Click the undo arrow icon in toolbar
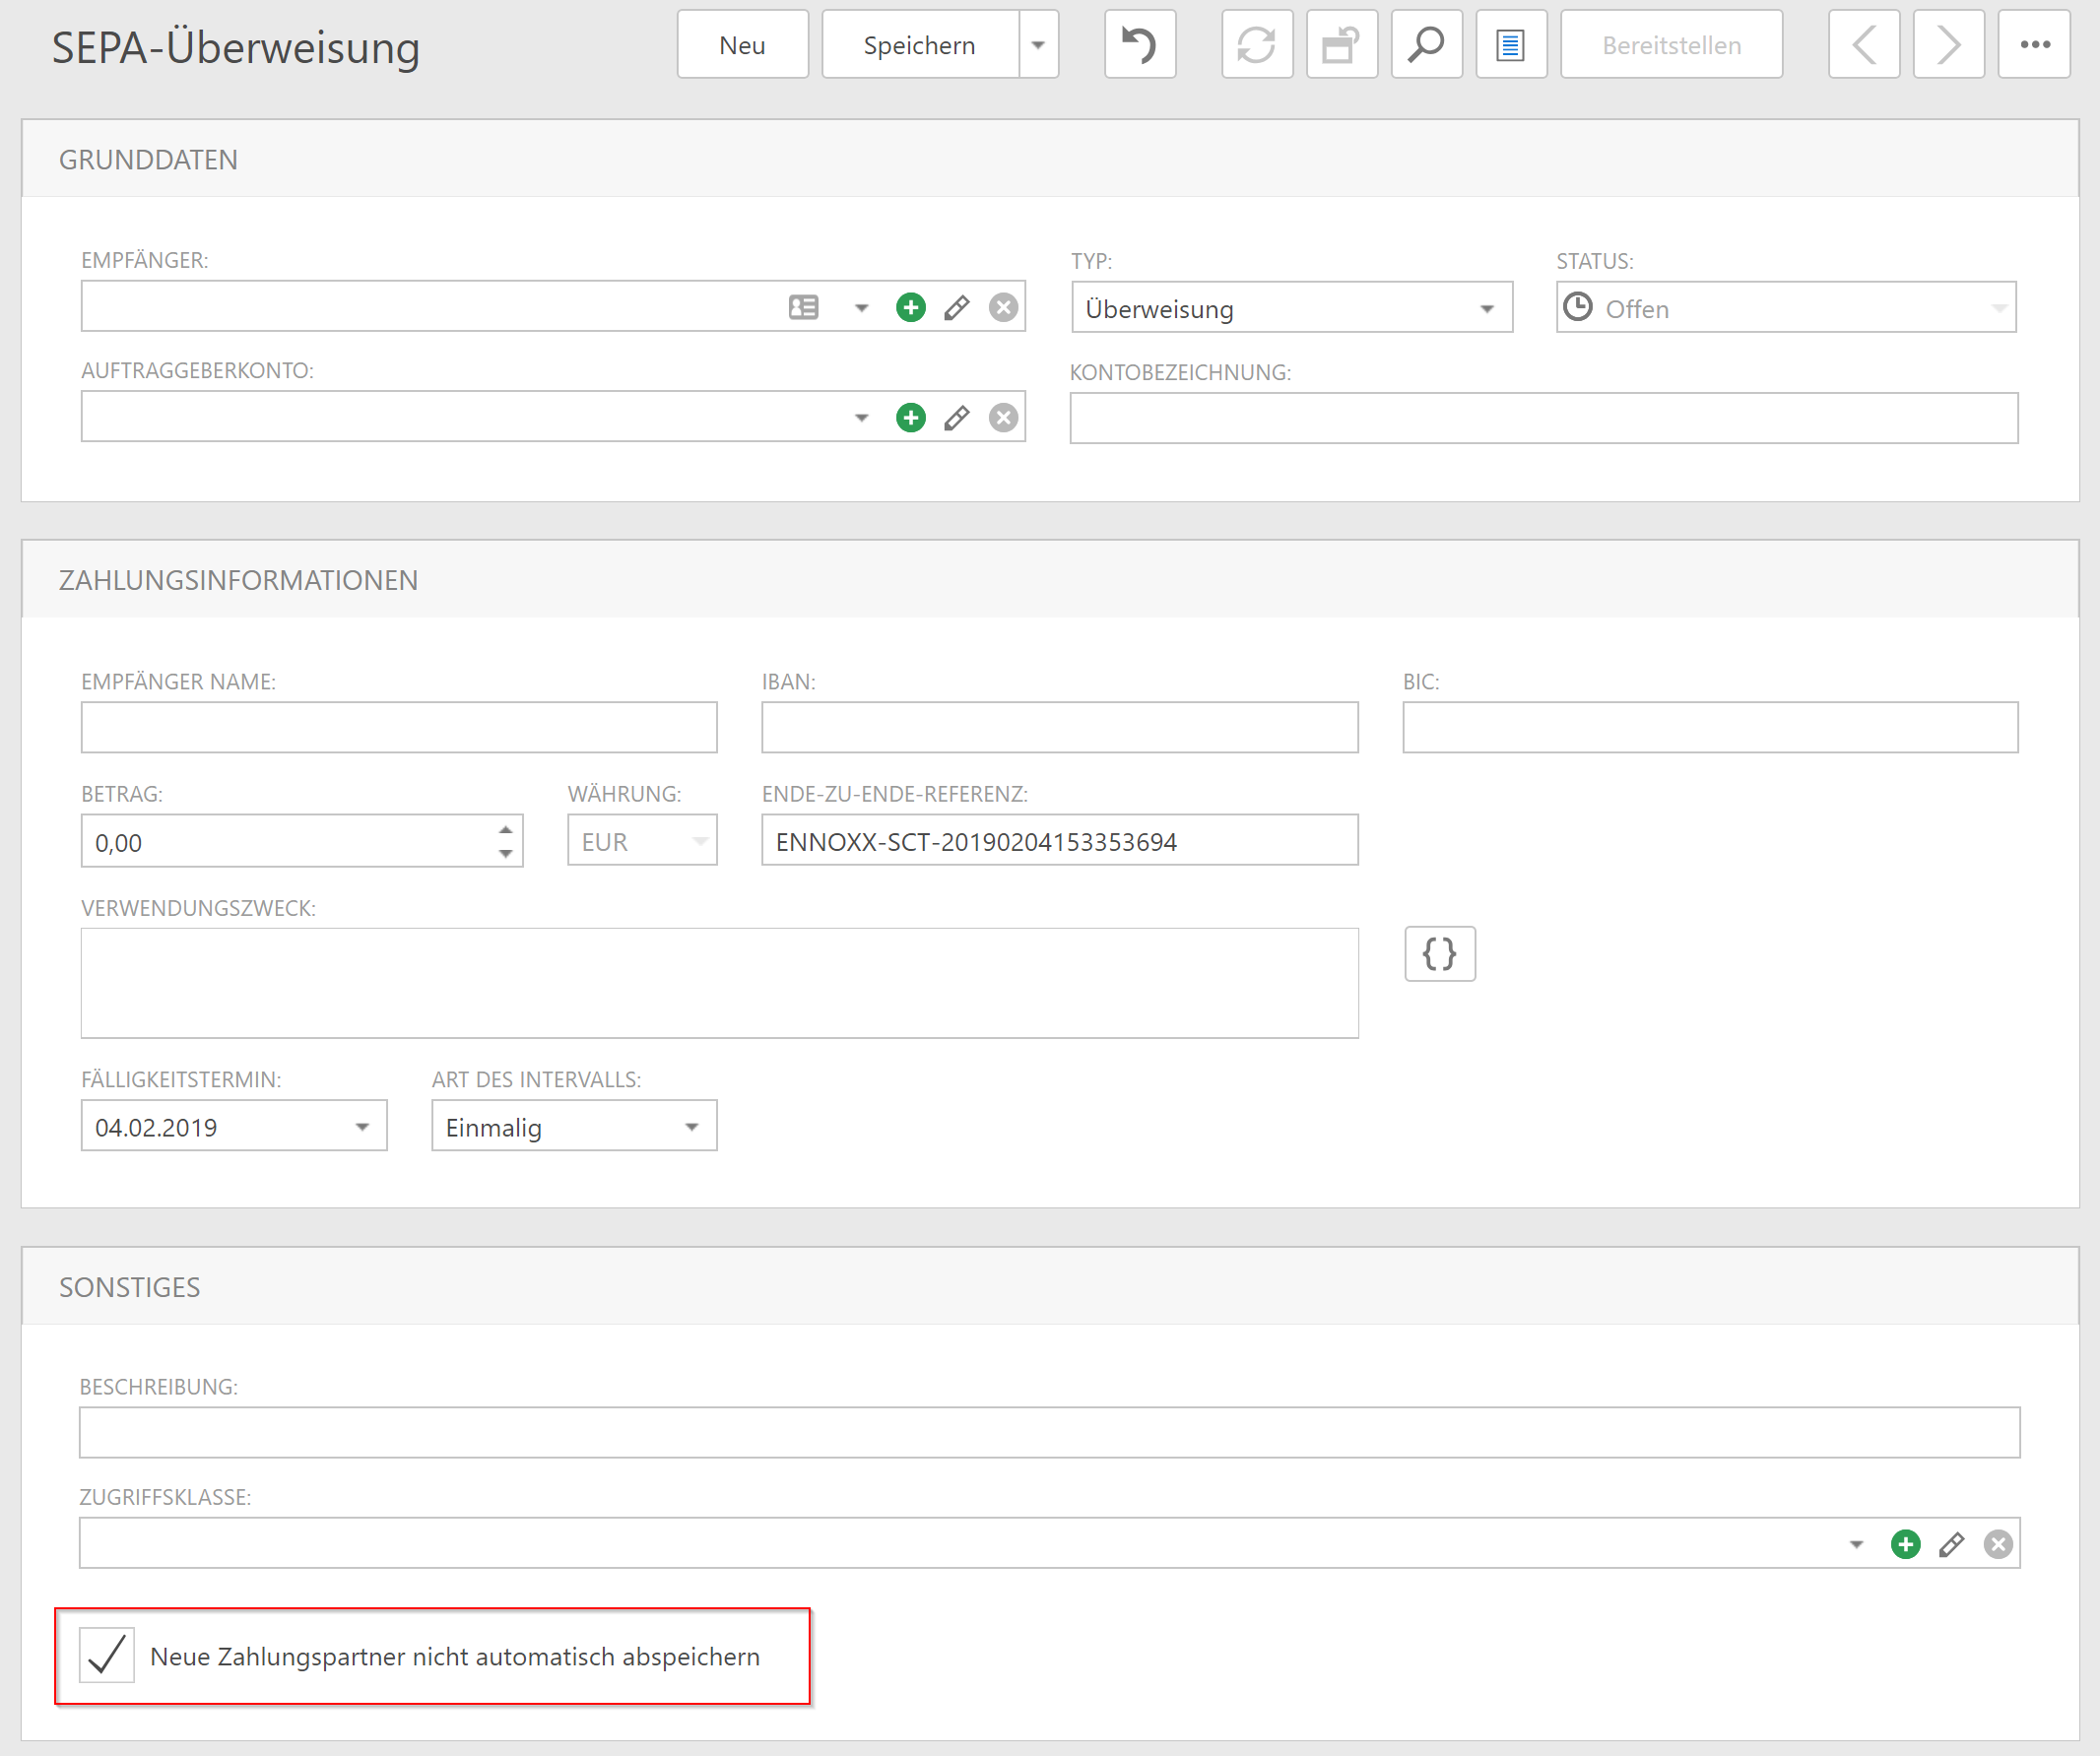Image resolution: width=2100 pixels, height=1756 pixels. click(x=1139, y=45)
